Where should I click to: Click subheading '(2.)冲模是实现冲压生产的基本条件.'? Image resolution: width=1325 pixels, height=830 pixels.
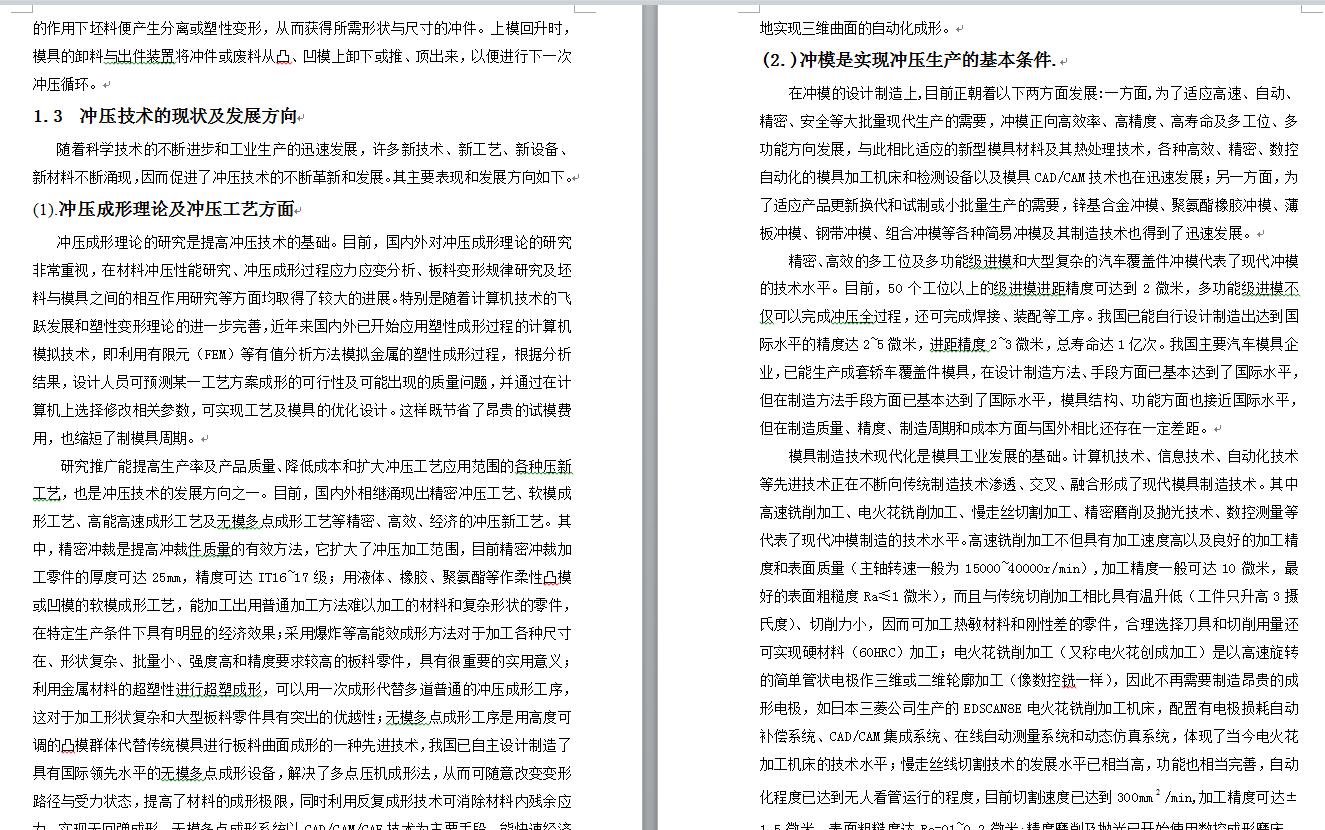point(909,60)
